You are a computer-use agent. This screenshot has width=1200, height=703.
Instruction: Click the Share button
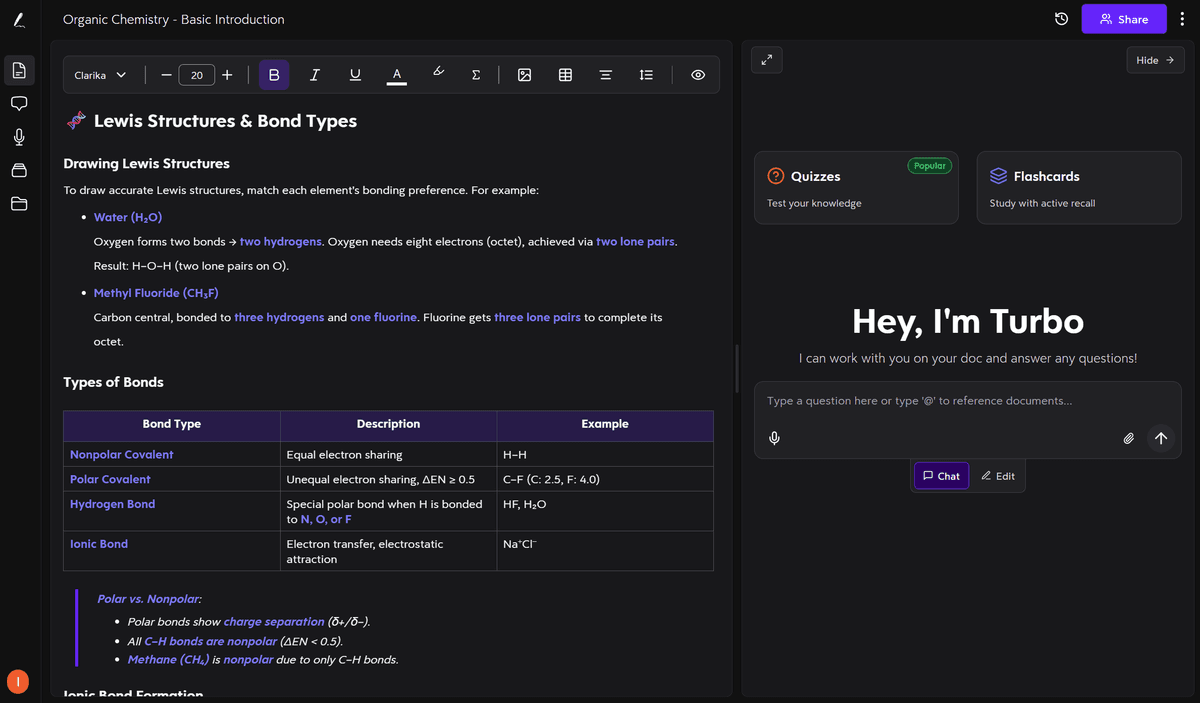1124,18
